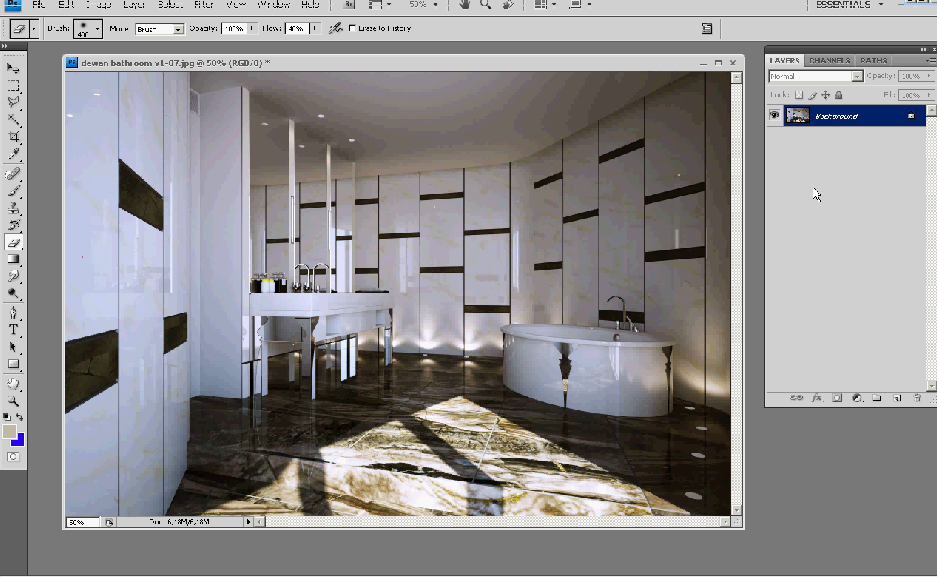Add a layer mask

[x=837, y=398]
